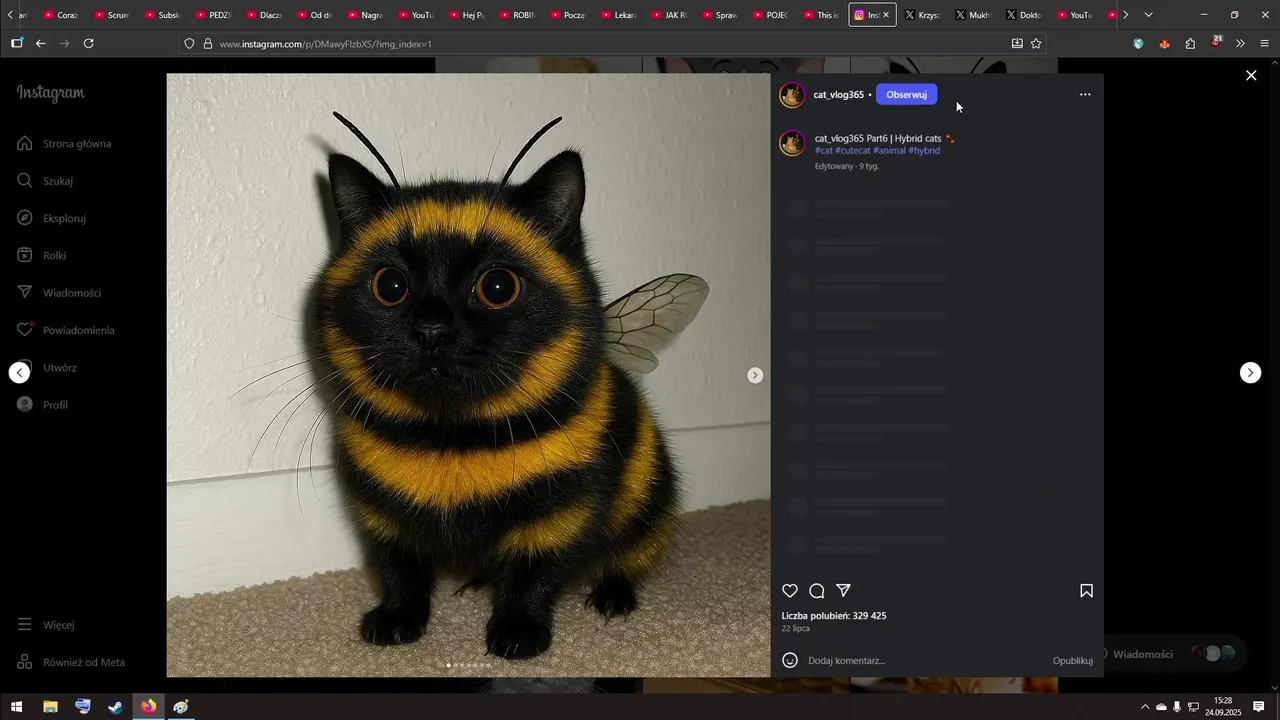
Task: Click the Opublikuj comment button
Action: click(1072, 661)
